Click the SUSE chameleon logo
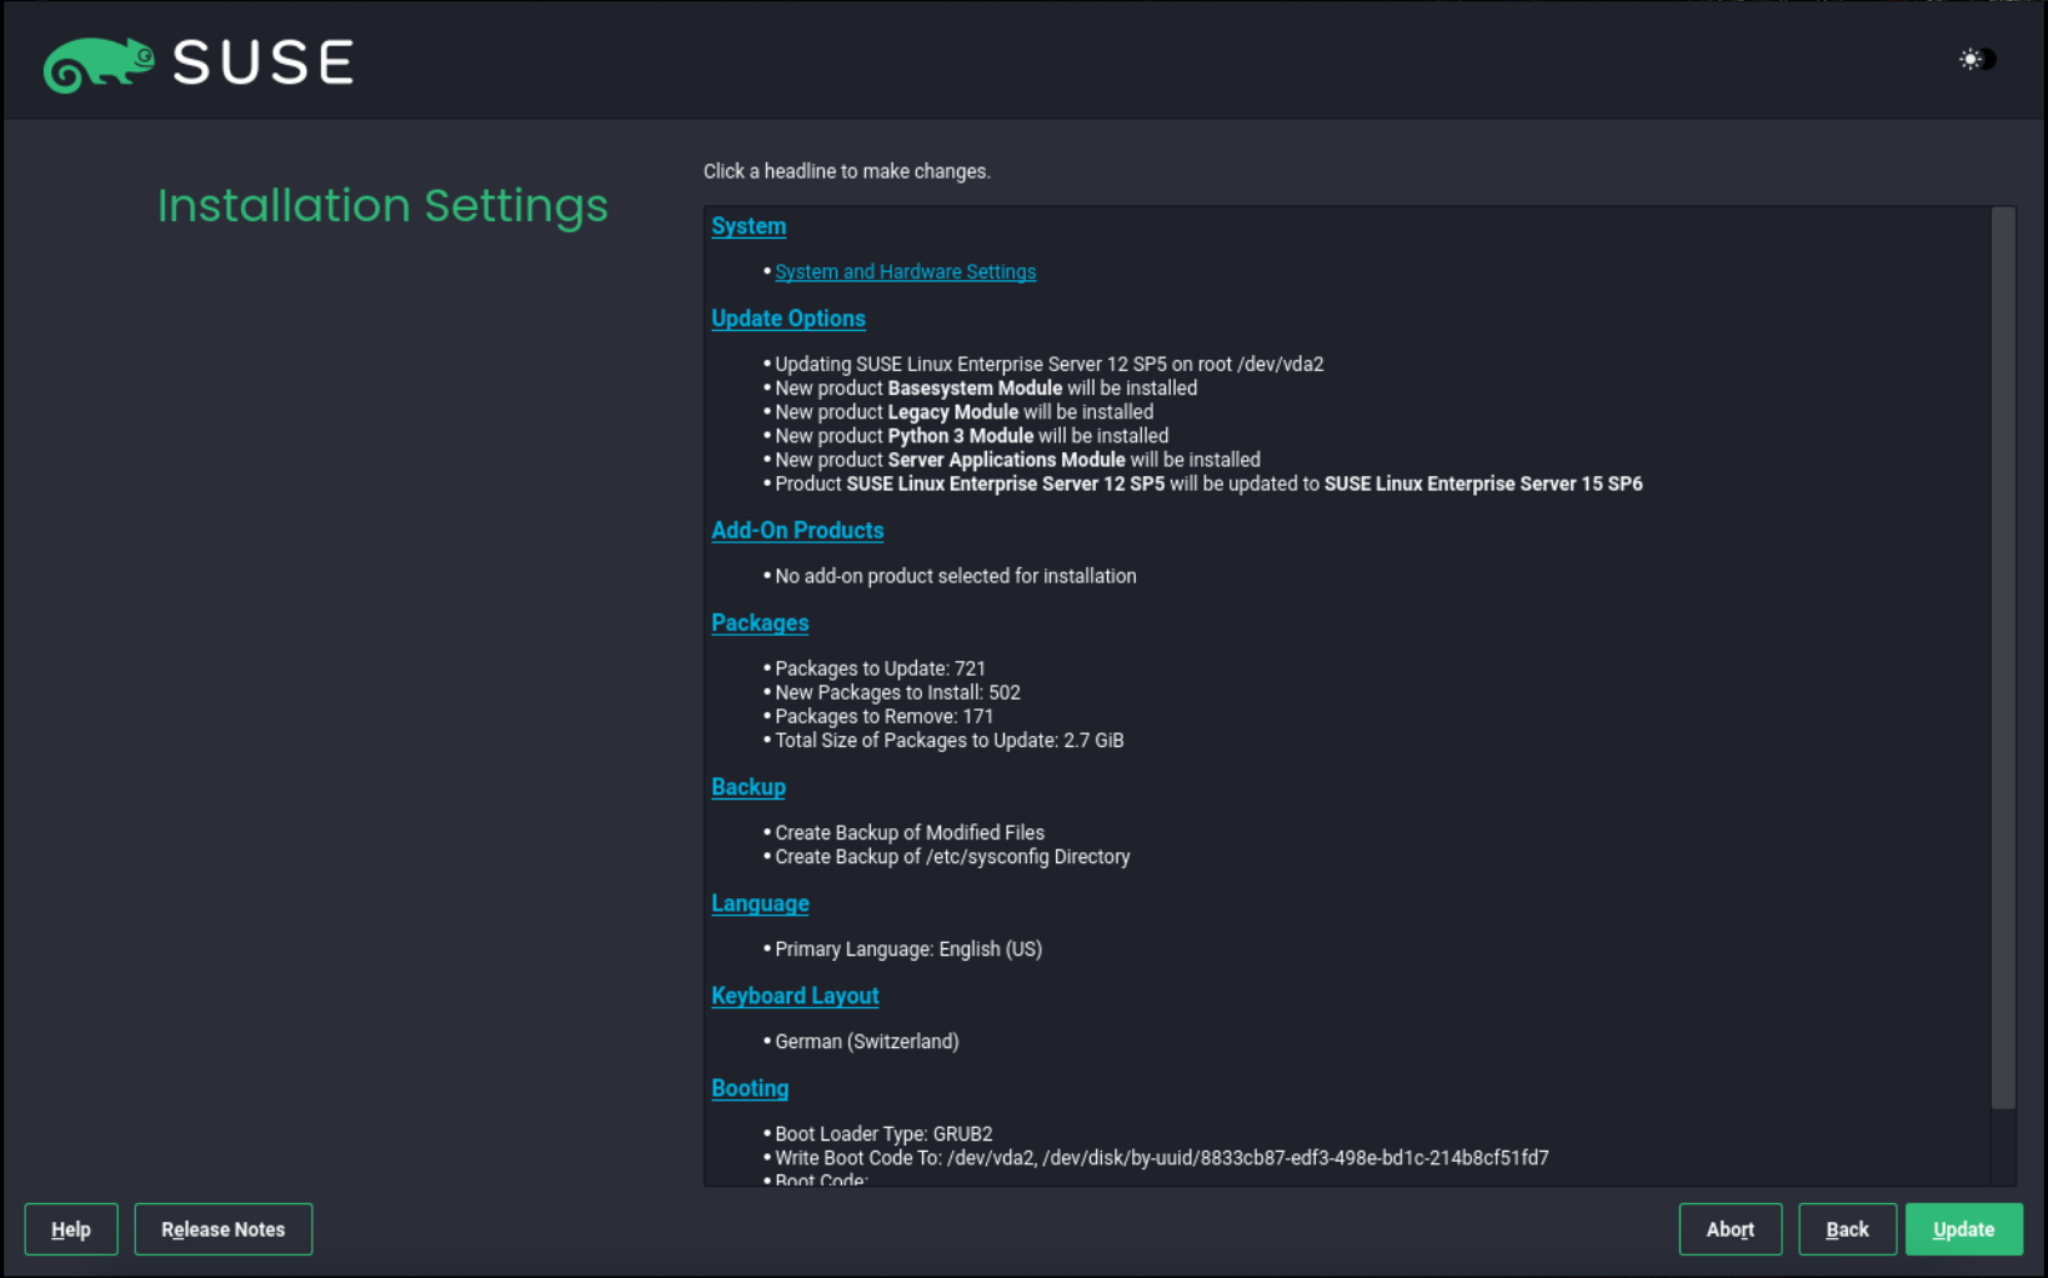This screenshot has width=2048, height=1278. pos(98,65)
